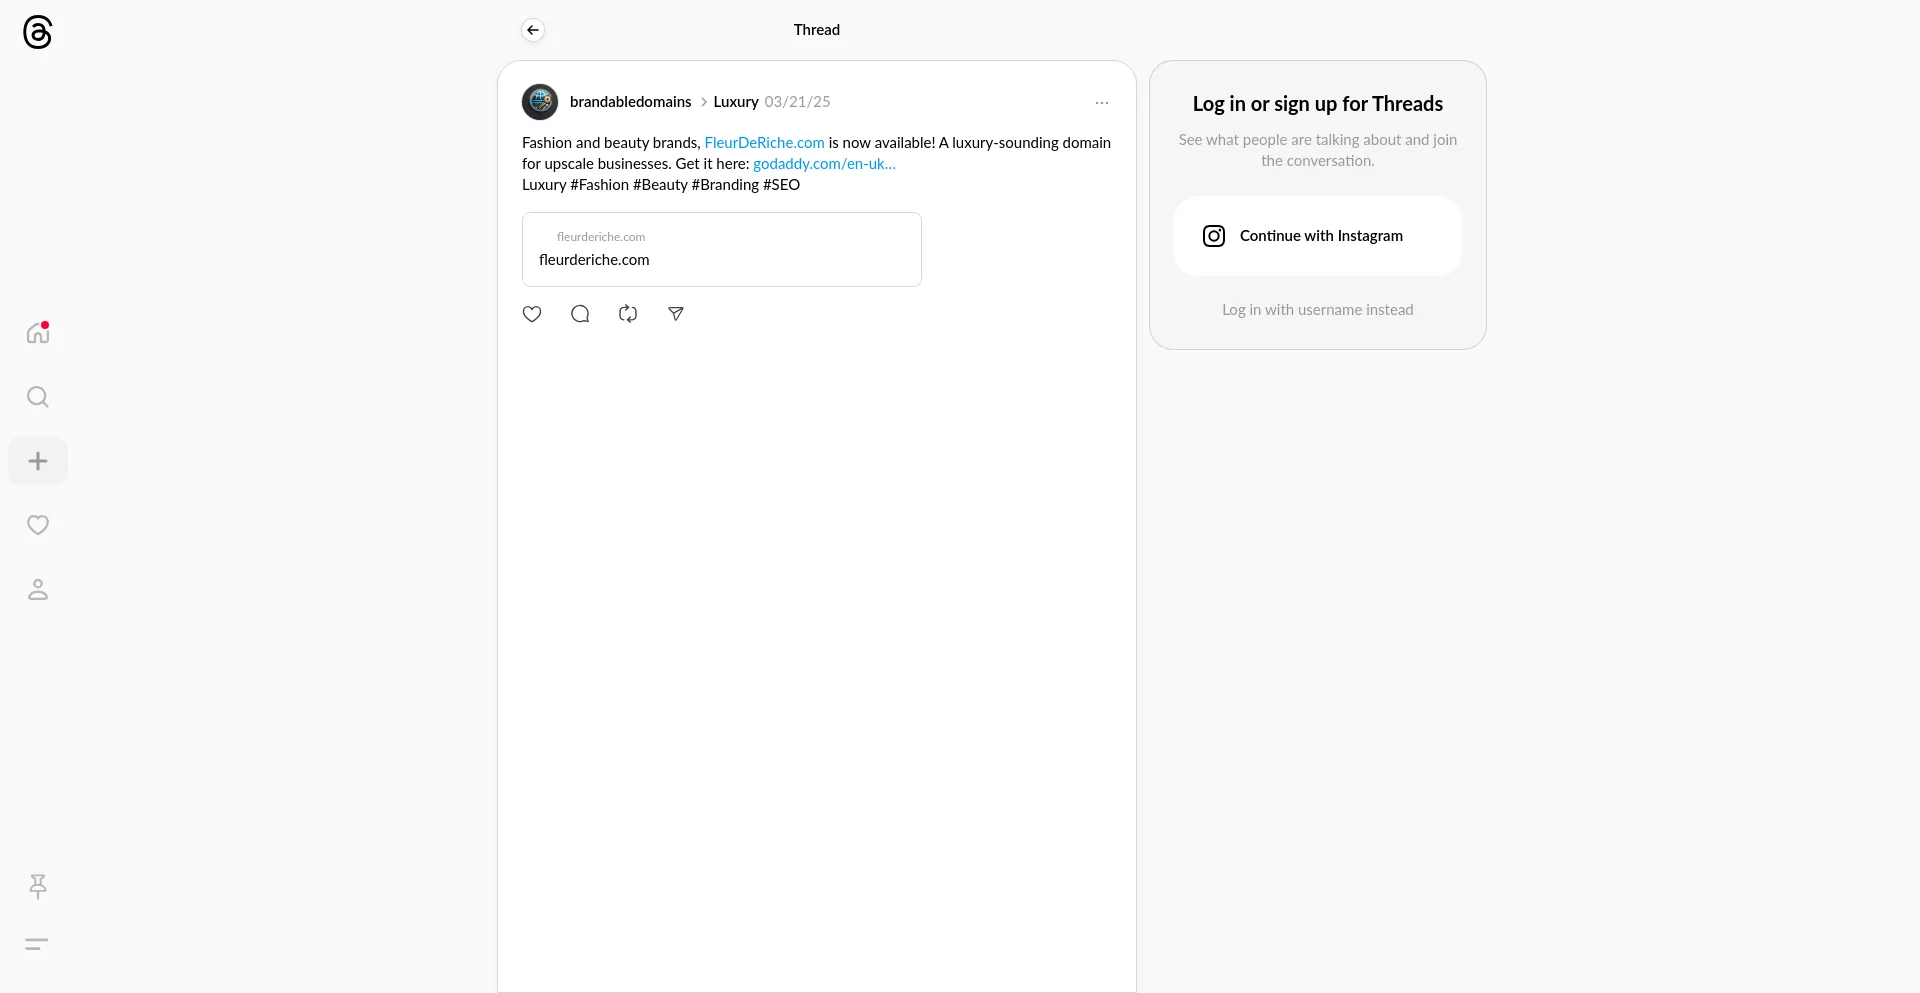1920x993 pixels.
Task: Open the fleurderiche.com link preview card
Action: [722, 250]
